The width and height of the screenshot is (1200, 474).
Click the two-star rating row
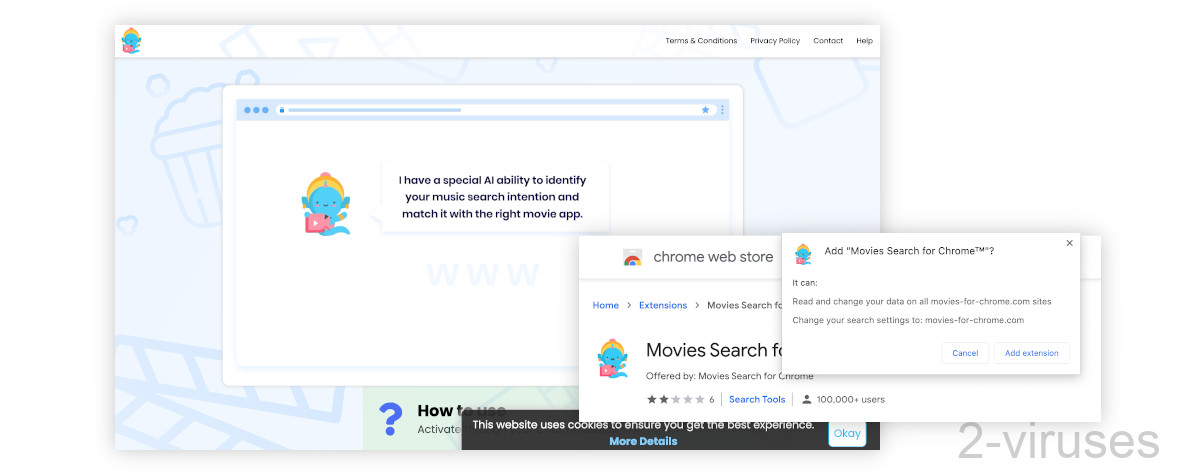click(x=675, y=399)
